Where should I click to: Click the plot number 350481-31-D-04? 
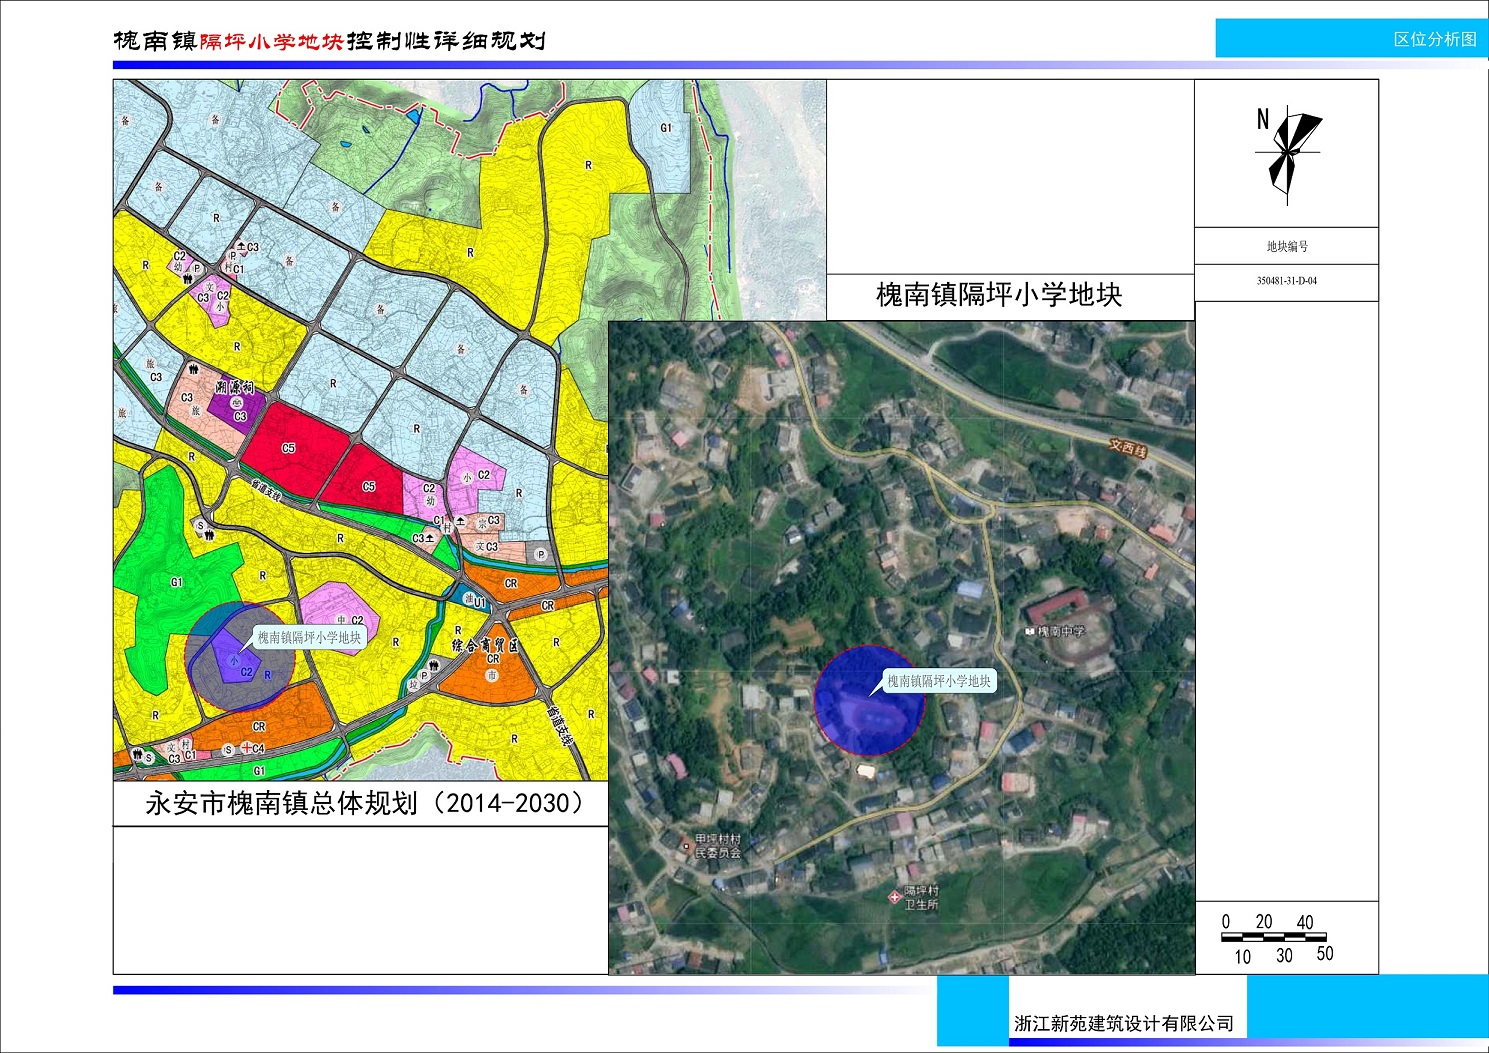pyautogui.click(x=1286, y=281)
